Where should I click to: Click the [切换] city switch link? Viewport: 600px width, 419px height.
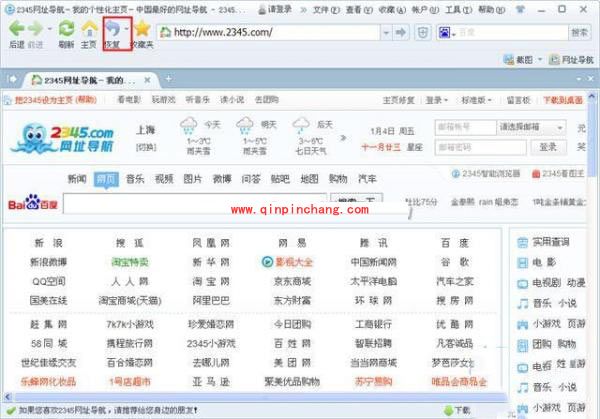click(146, 147)
